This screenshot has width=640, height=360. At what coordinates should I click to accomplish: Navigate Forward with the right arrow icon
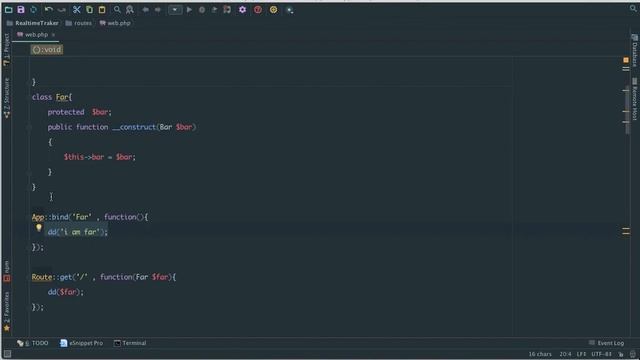[158, 9]
